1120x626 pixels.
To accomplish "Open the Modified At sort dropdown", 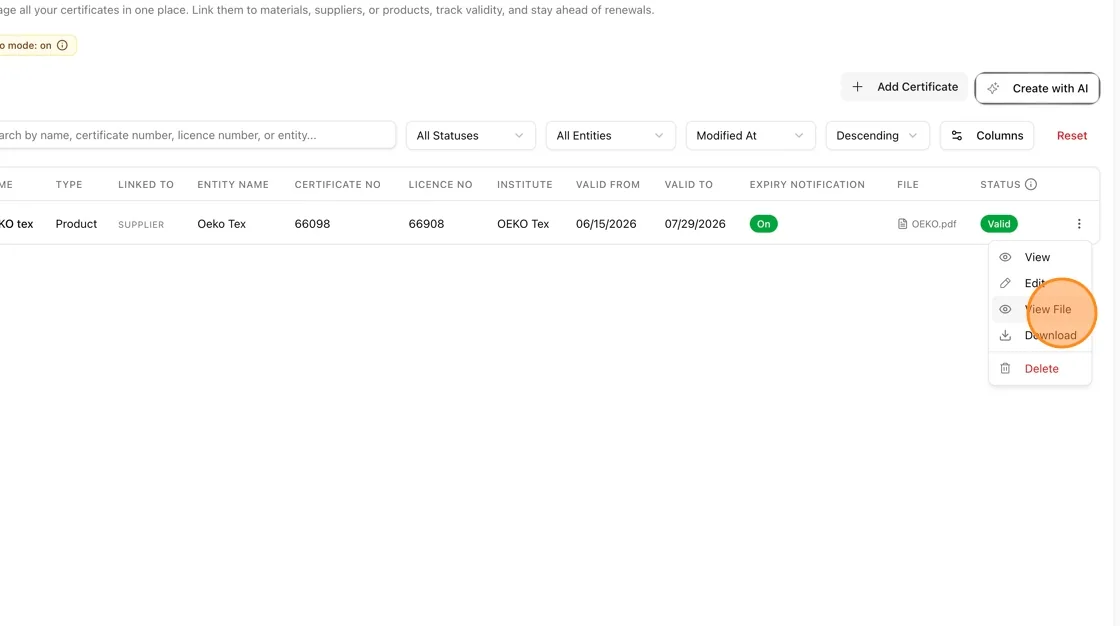I will [750, 136].
